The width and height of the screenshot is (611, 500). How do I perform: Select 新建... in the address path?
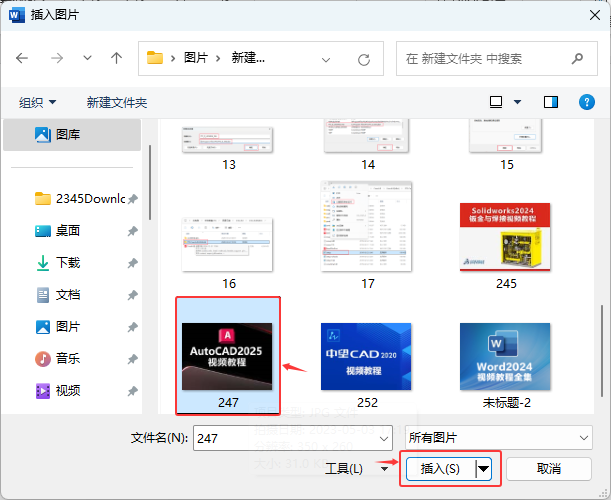(248, 58)
